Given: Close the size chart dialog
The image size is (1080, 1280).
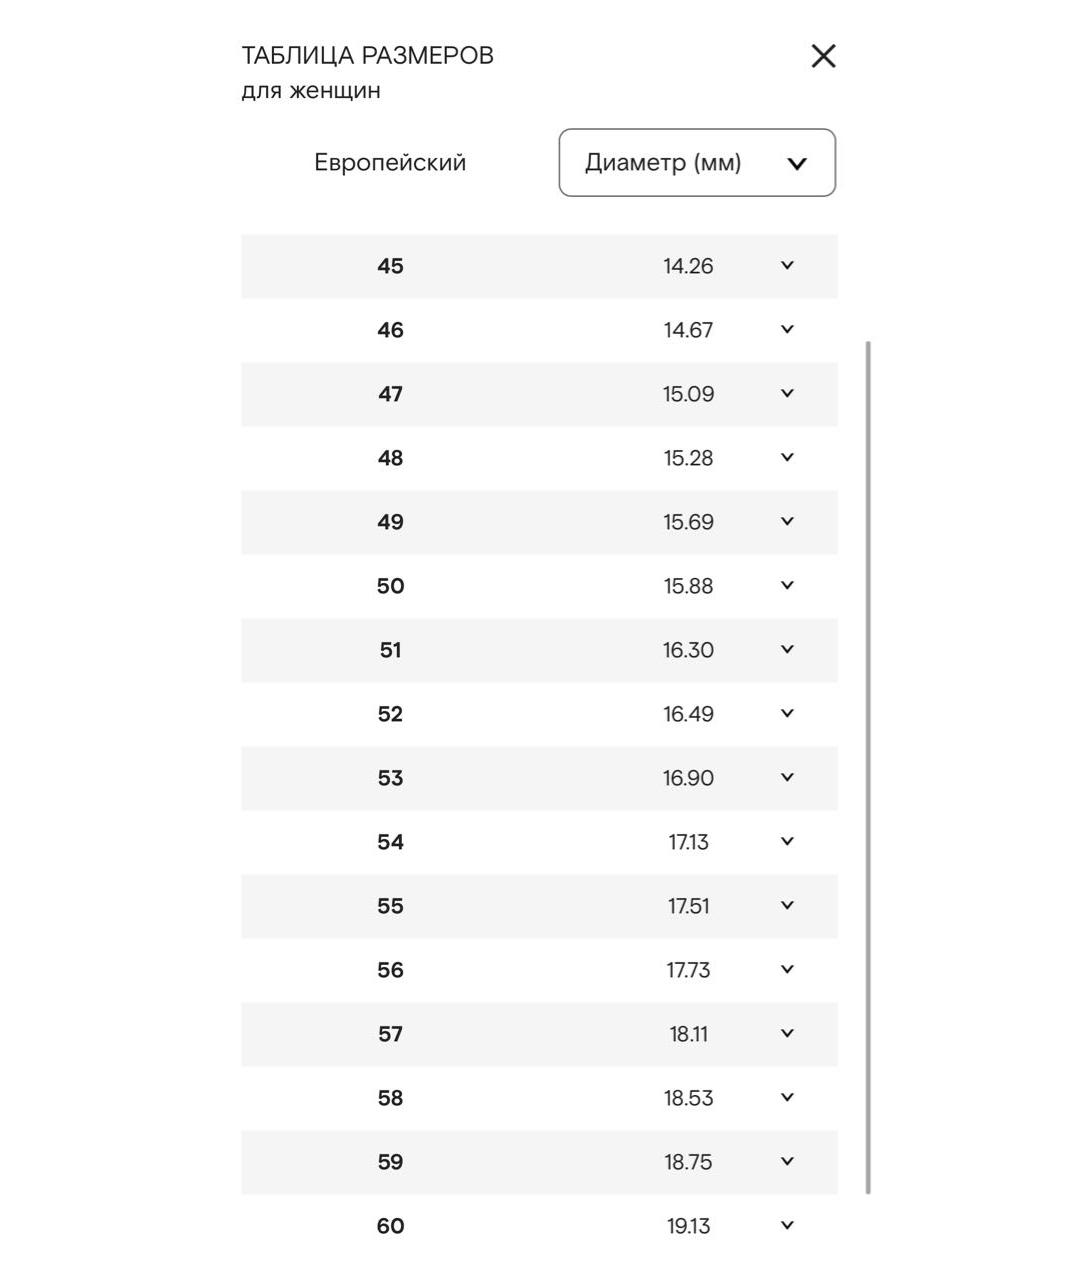Looking at the screenshot, I should coord(823,56).
